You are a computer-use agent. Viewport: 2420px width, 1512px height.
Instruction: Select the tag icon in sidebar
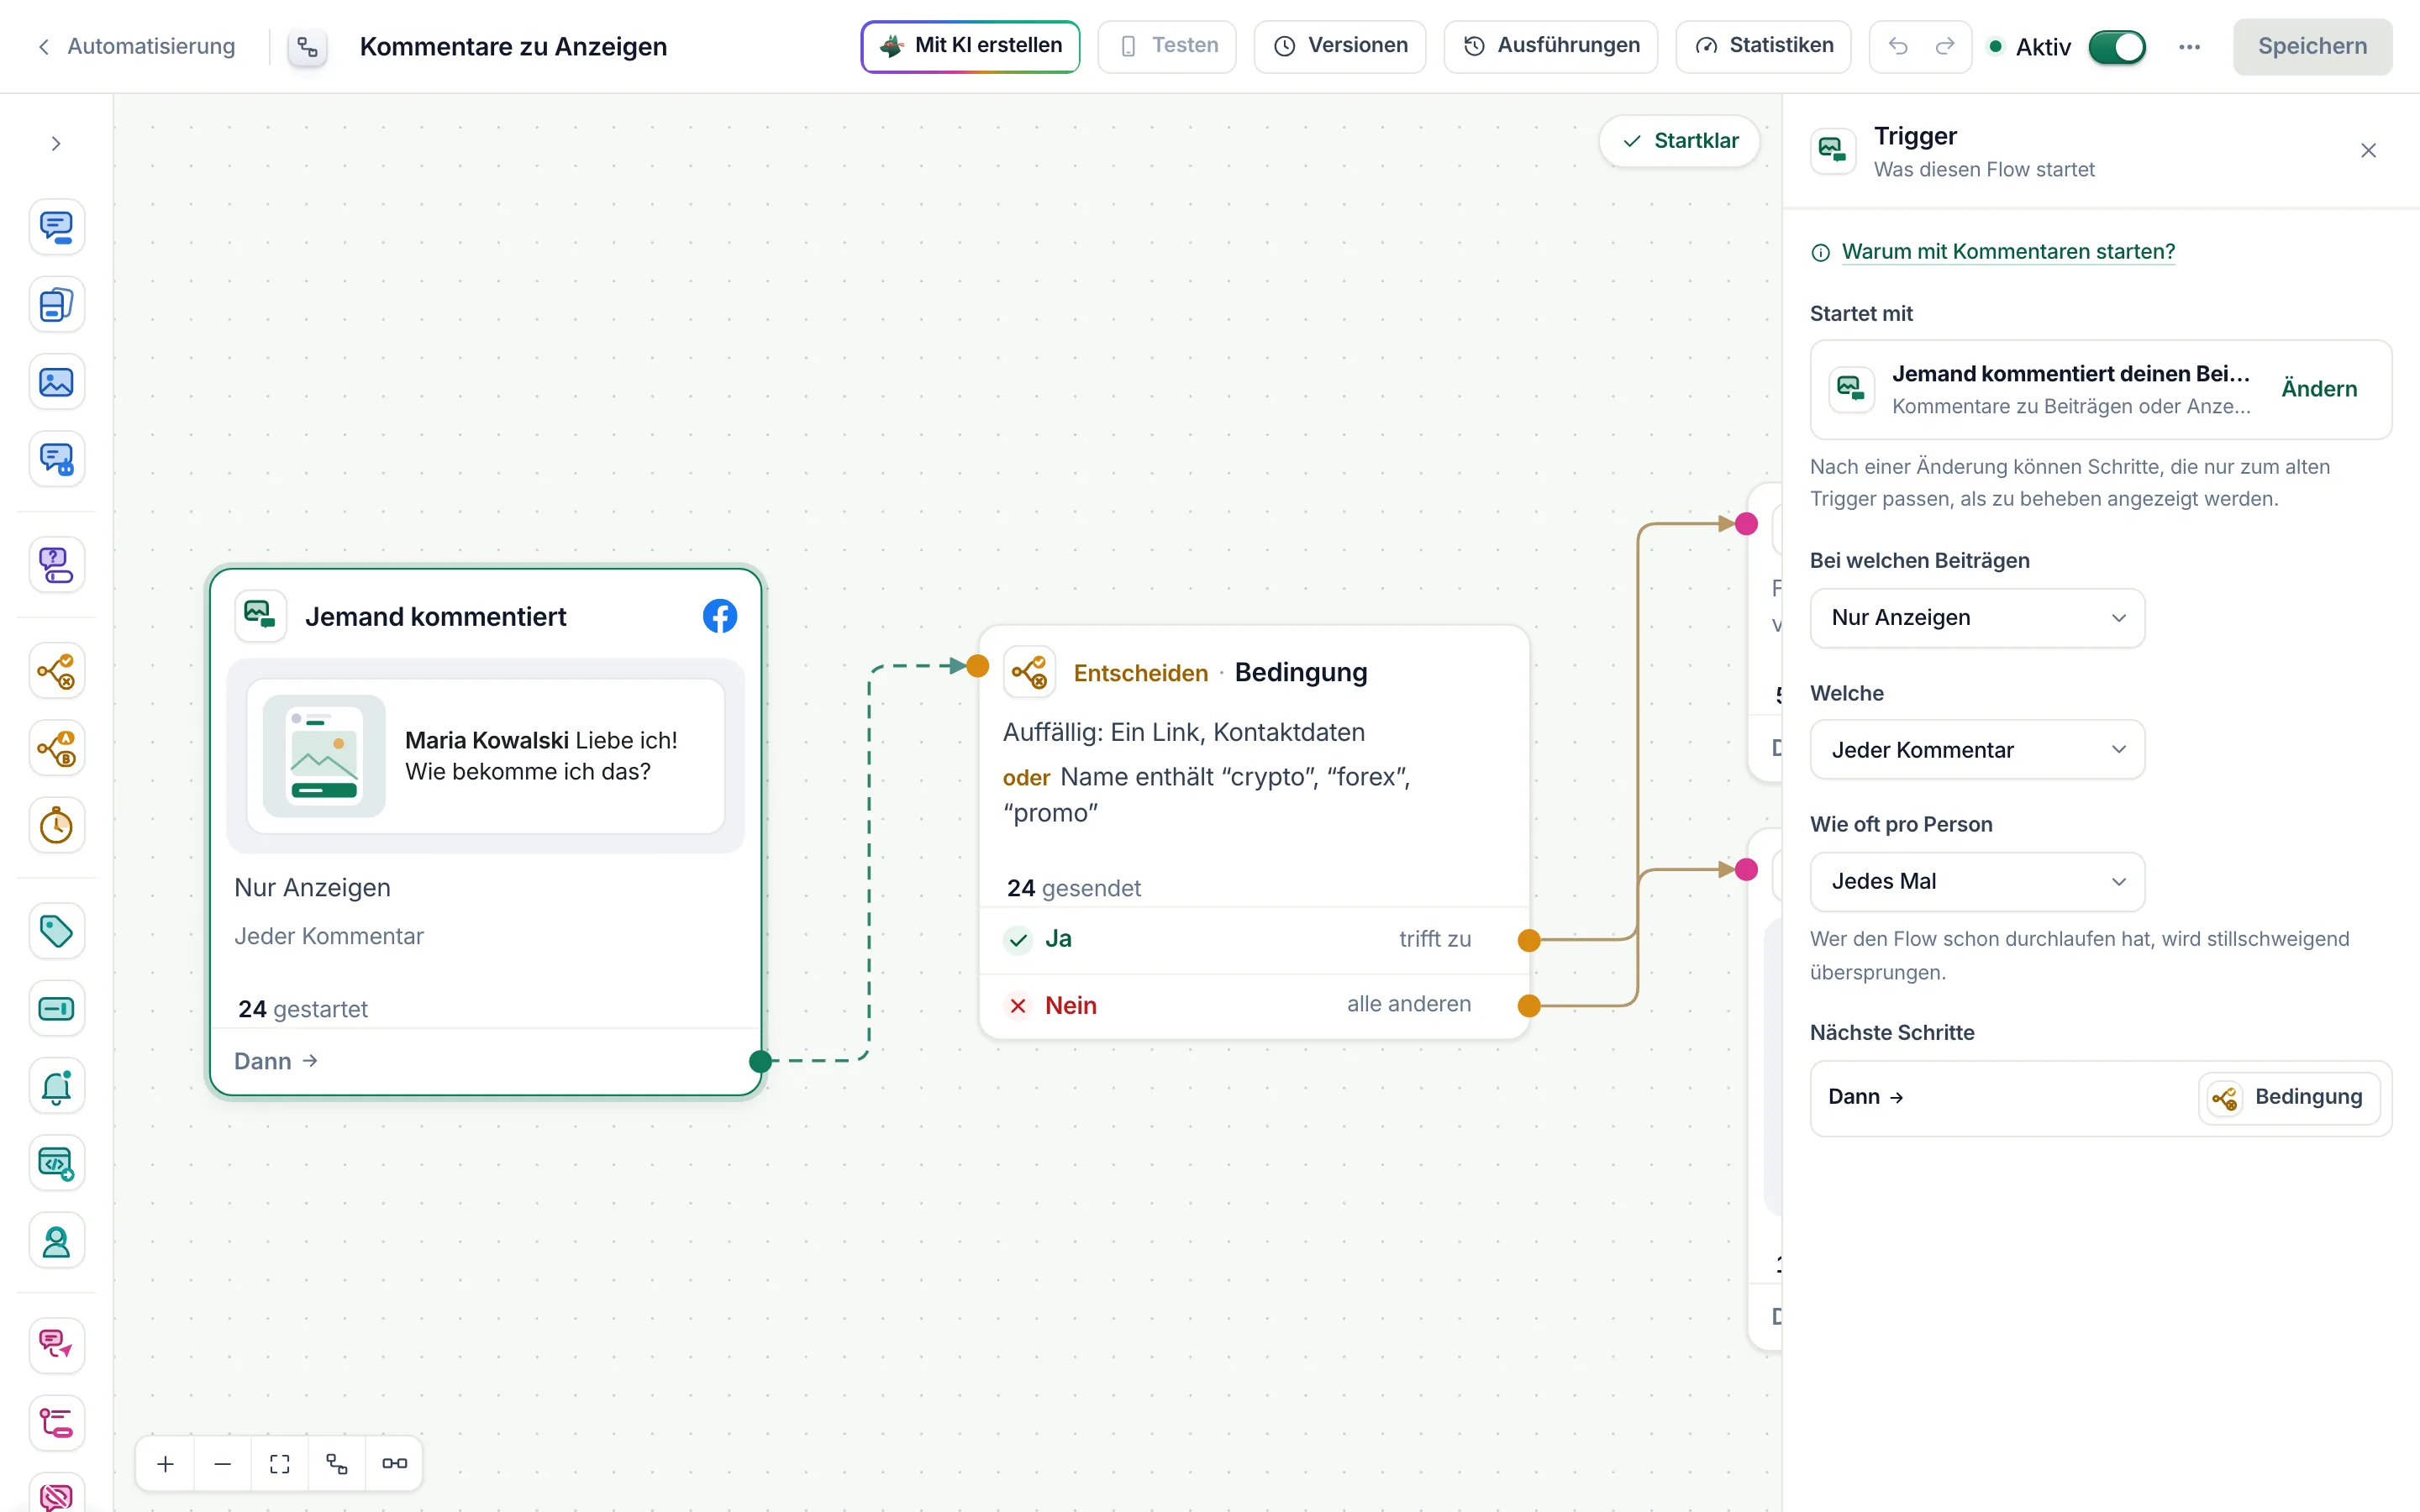[56, 931]
